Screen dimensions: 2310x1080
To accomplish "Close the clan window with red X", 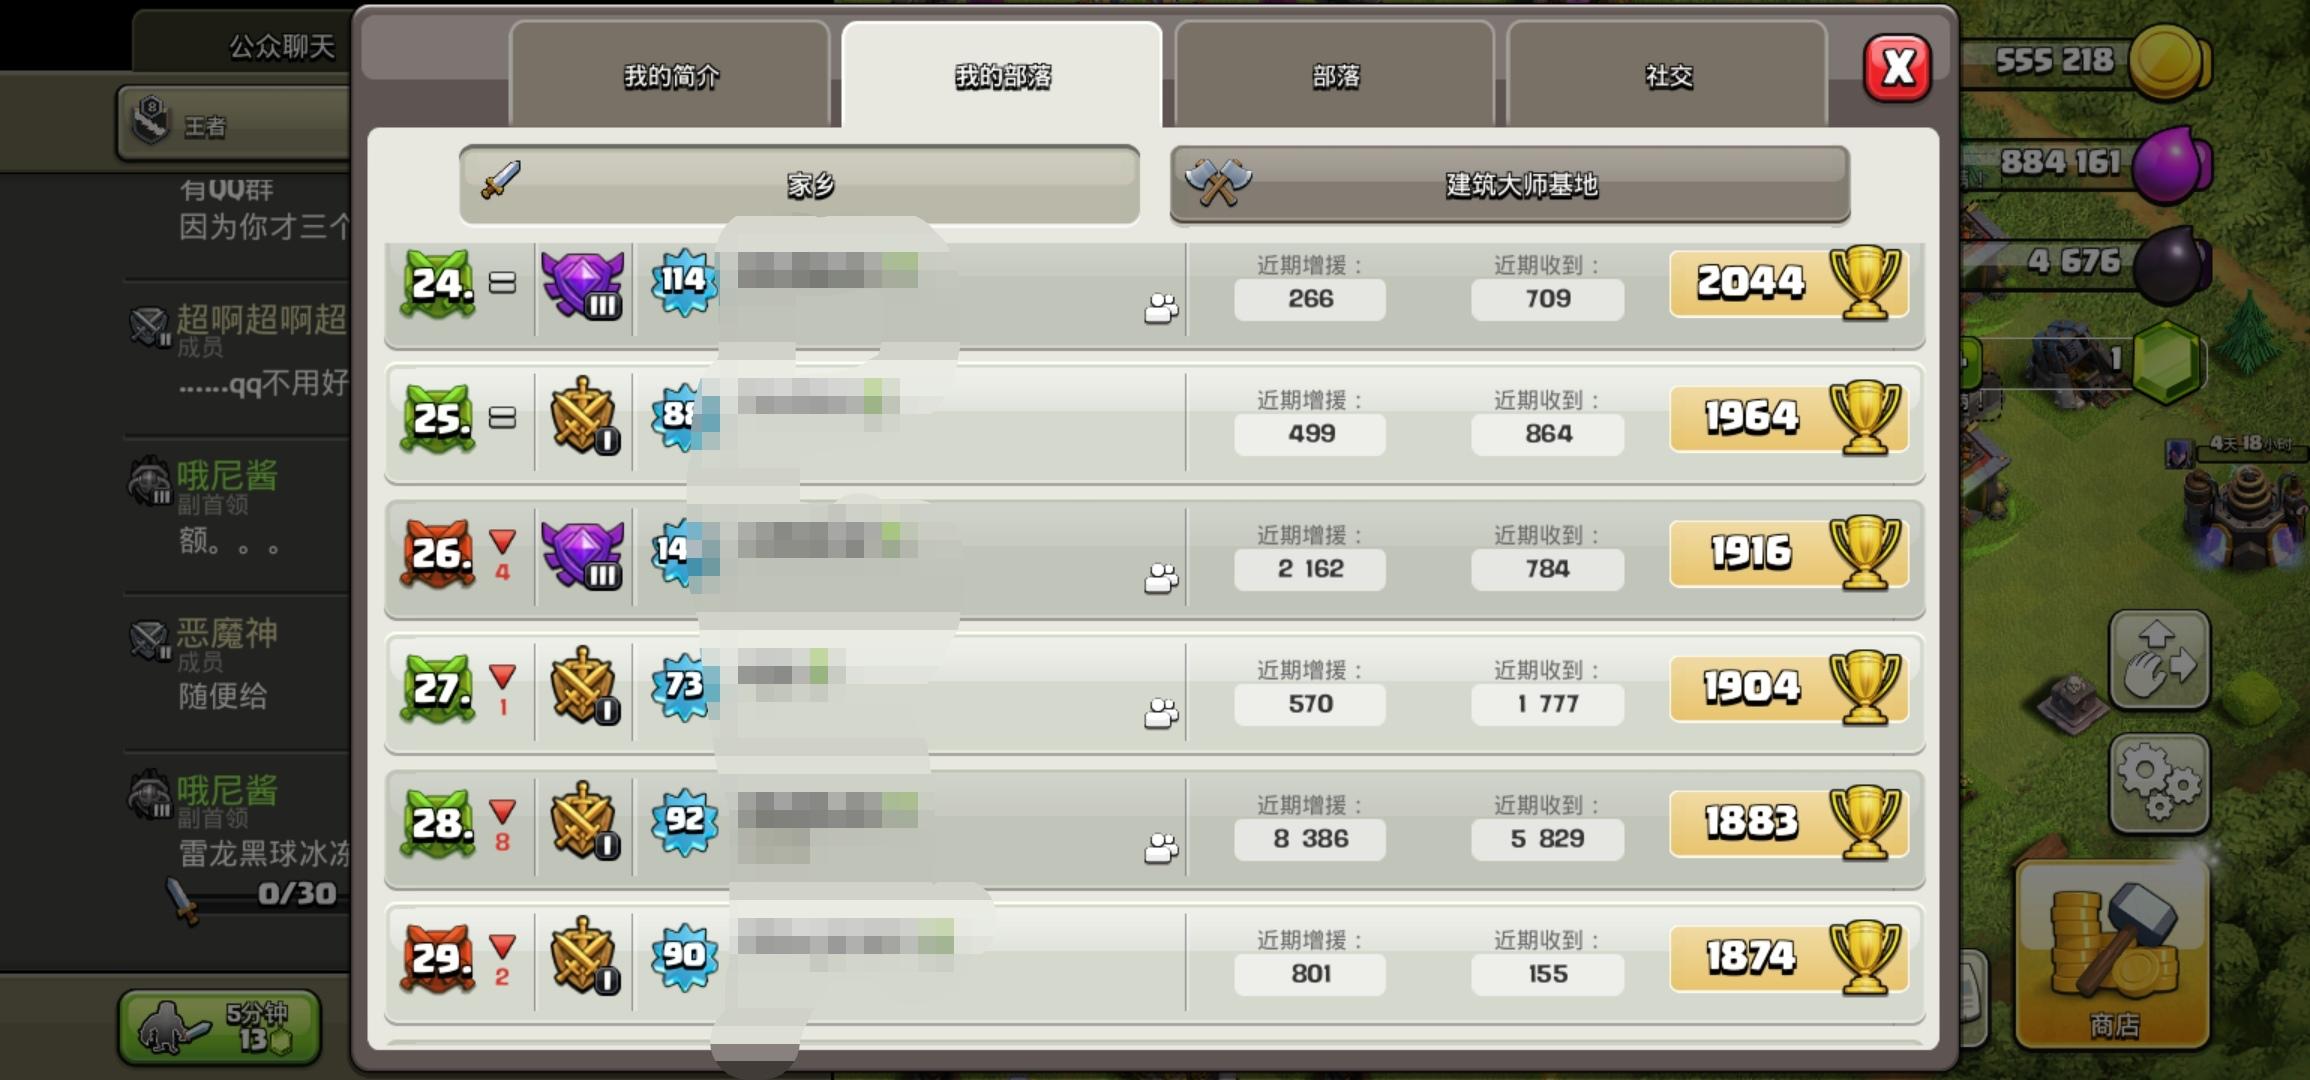I will (x=1897, y=68).
